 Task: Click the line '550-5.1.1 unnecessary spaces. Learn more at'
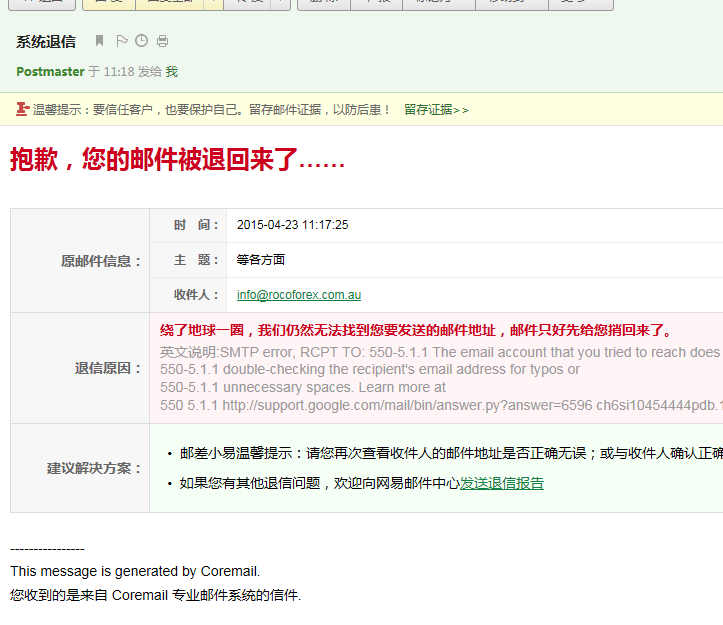[303, 387]
